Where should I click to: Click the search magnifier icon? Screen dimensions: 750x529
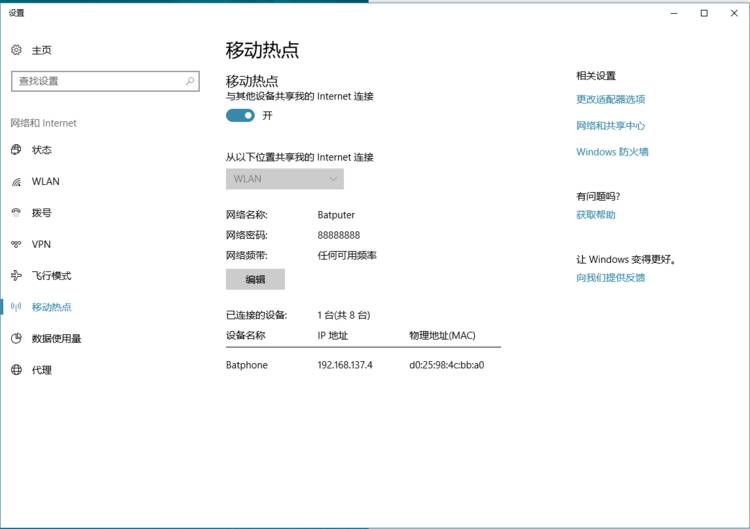click(x=190, y=81)
